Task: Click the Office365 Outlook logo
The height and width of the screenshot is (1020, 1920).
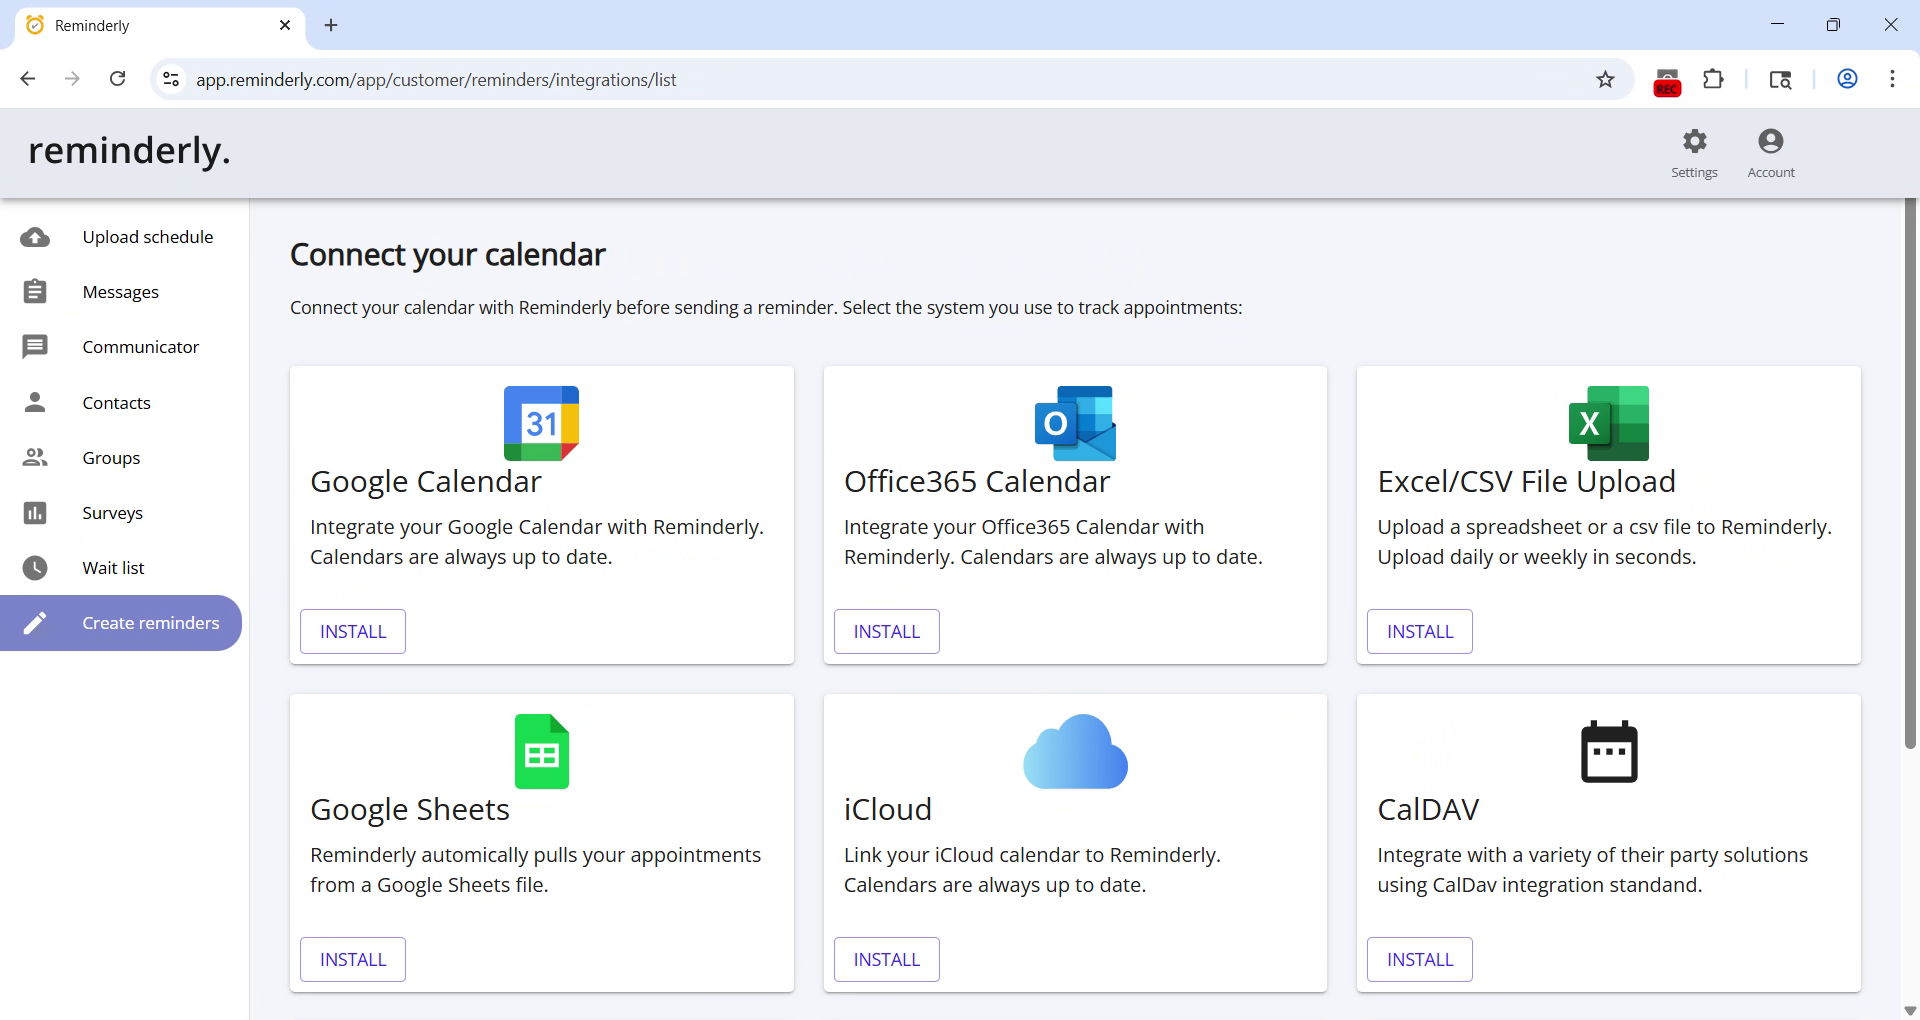Action: coord(1075,423)
